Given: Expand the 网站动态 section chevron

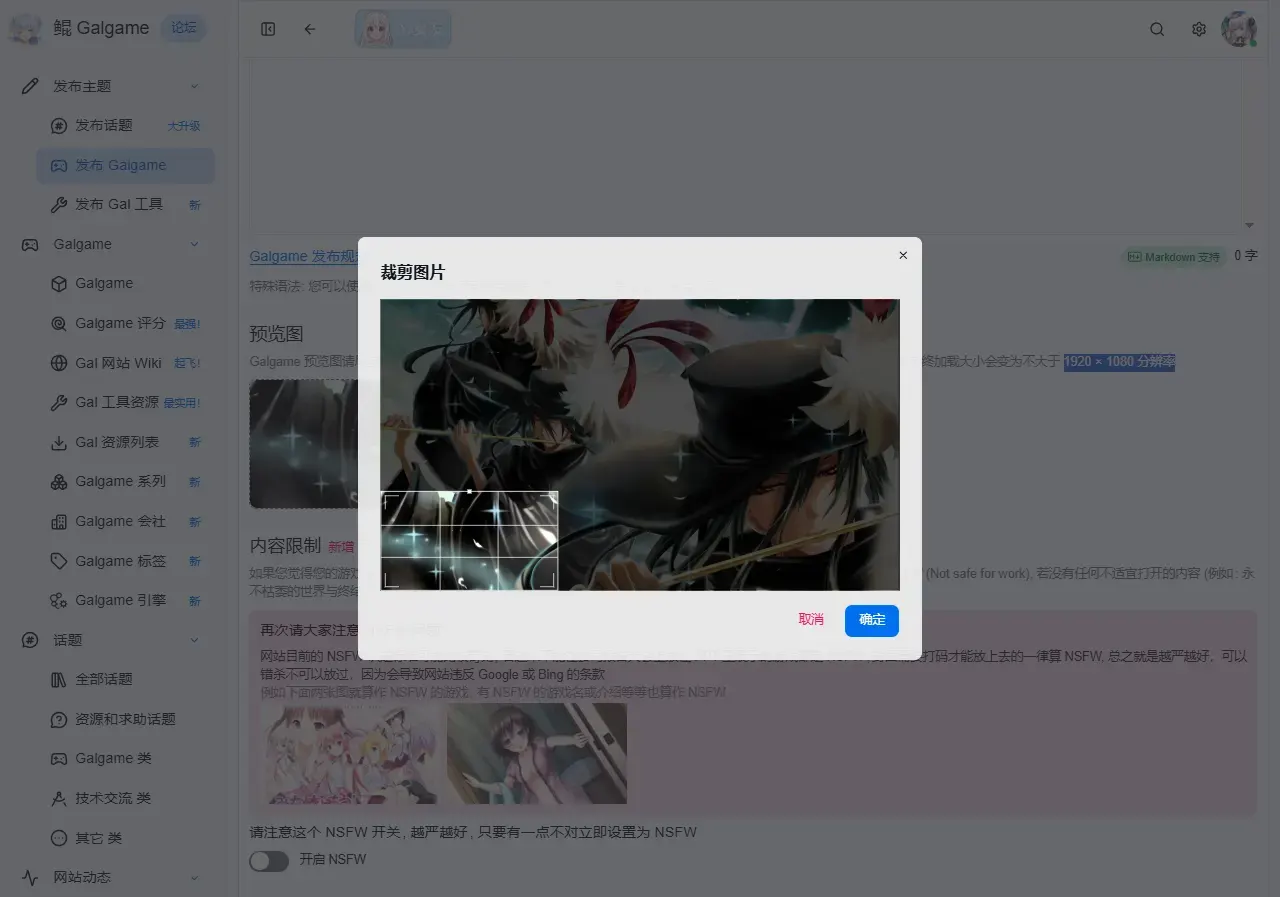Looking at the screenshot, I should click(x=194, y=877).
